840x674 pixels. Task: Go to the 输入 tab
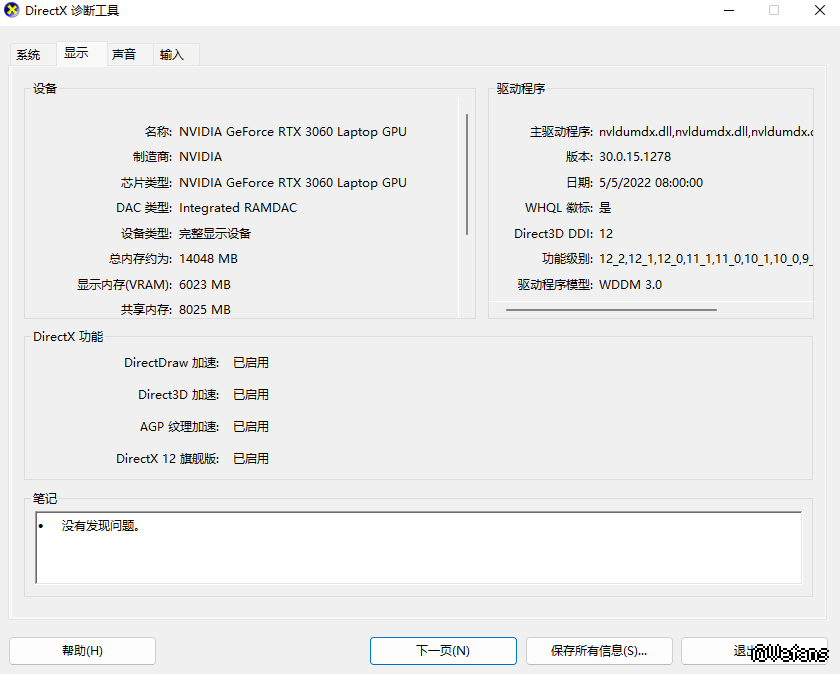click(x=176, y=55)
